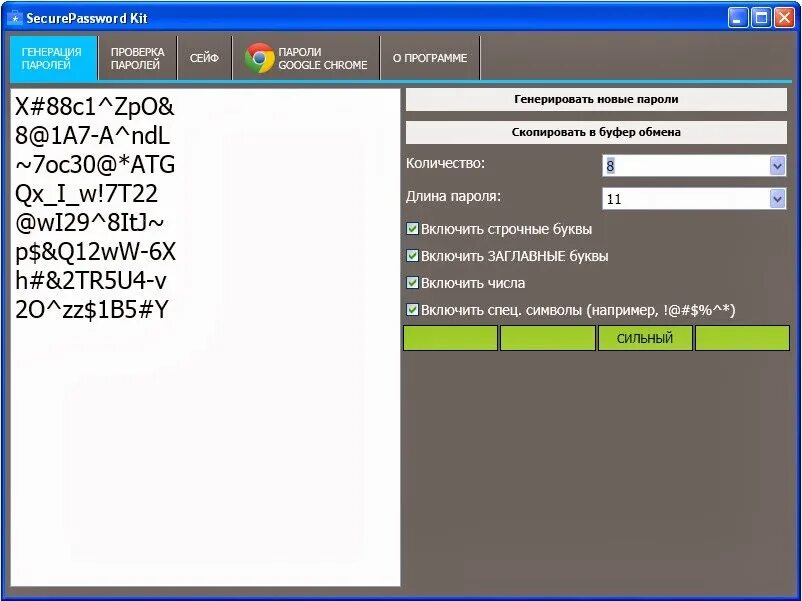Toggle Включить строчные буквы checkbox
The image size is (802, 601).
click(412, 229)
